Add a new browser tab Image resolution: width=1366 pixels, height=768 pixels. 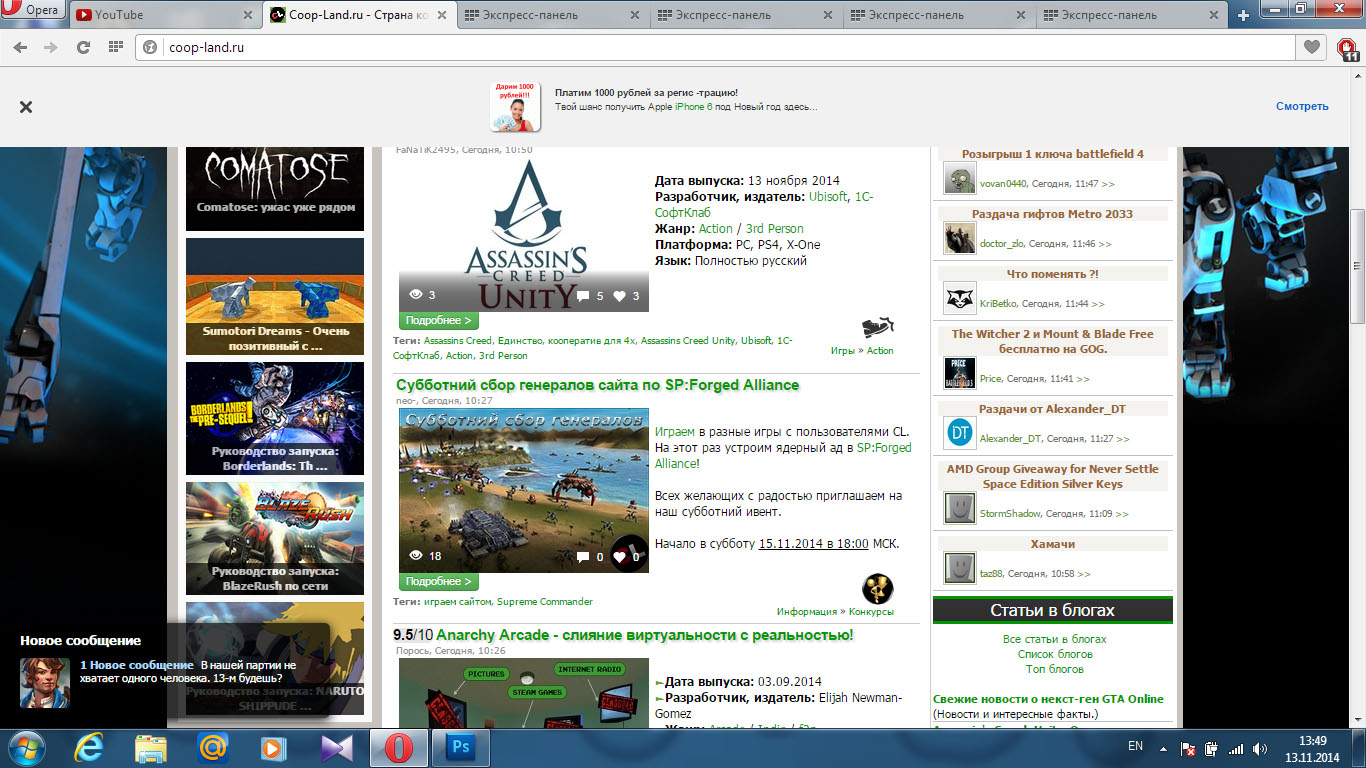click(x=1243, y=15)
